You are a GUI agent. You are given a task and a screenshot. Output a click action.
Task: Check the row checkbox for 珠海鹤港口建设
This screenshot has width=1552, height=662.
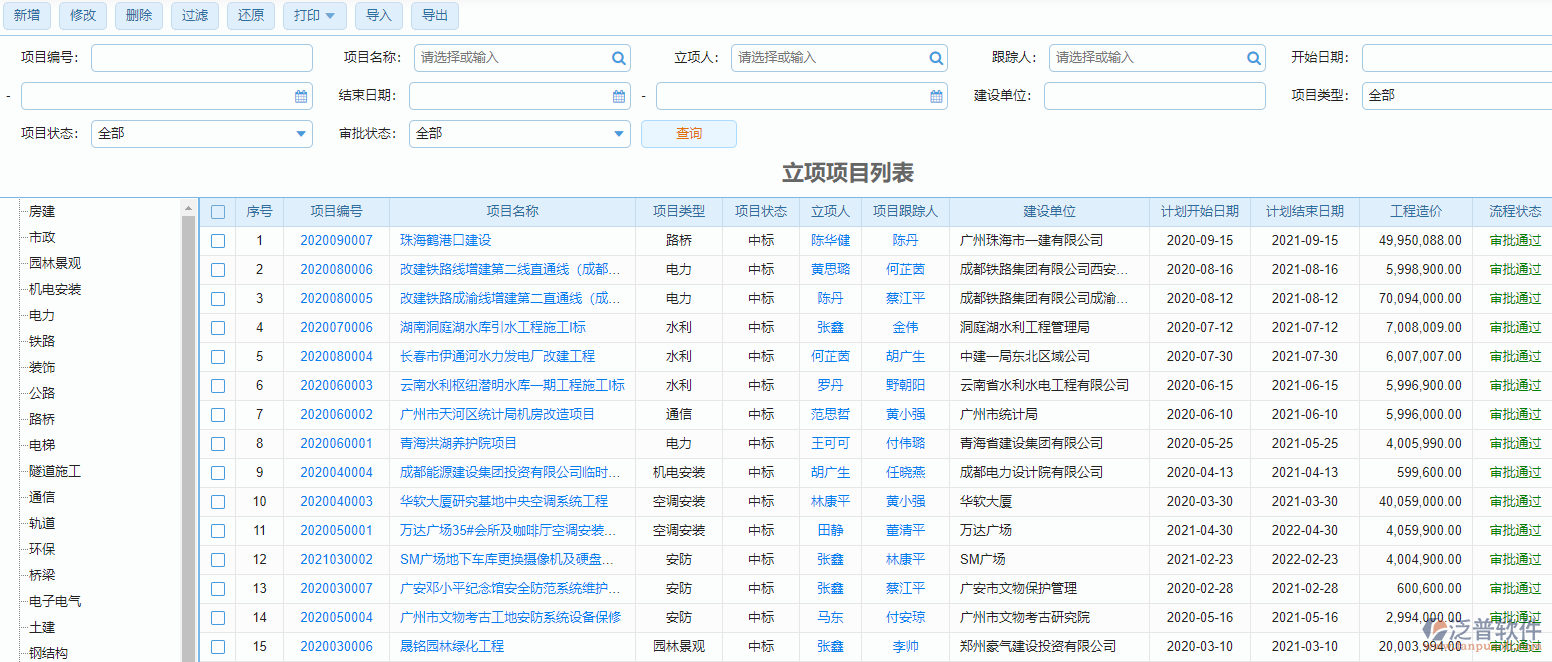coord(218,240)
